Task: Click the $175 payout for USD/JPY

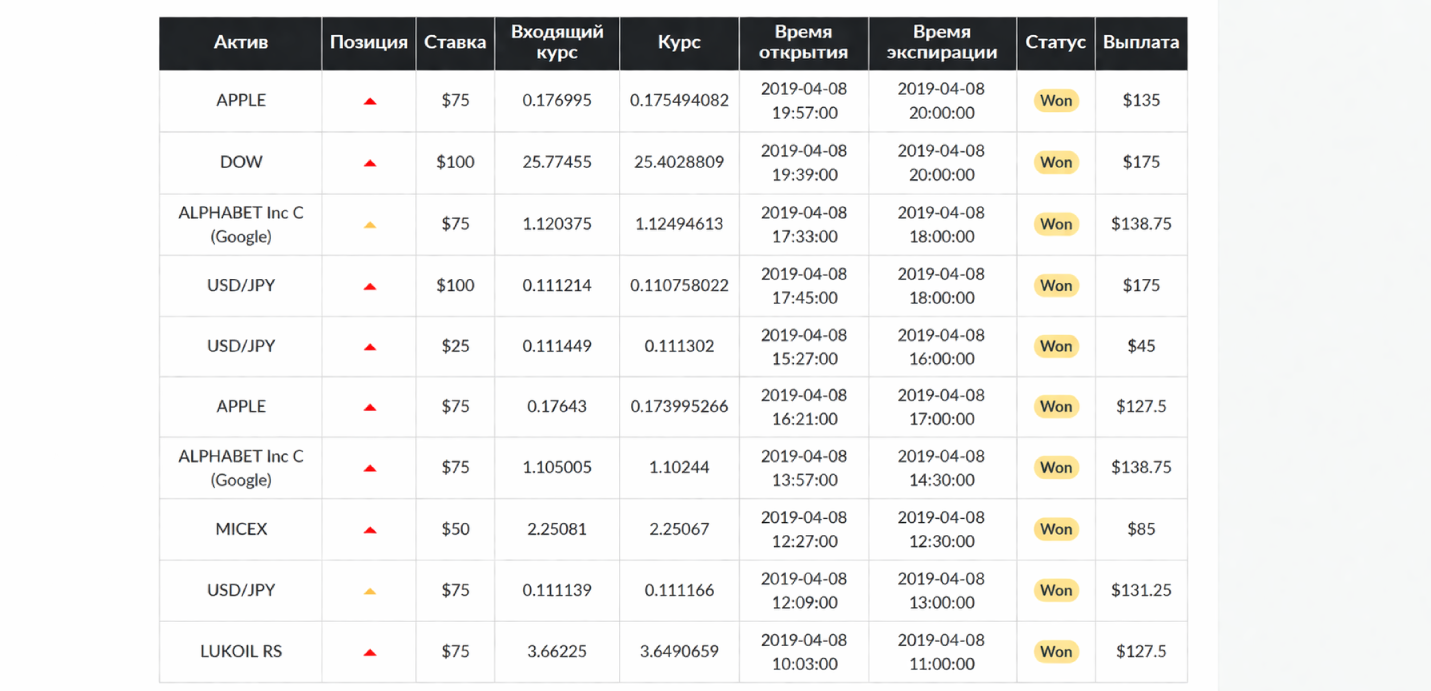Action: coord(1141,285)
